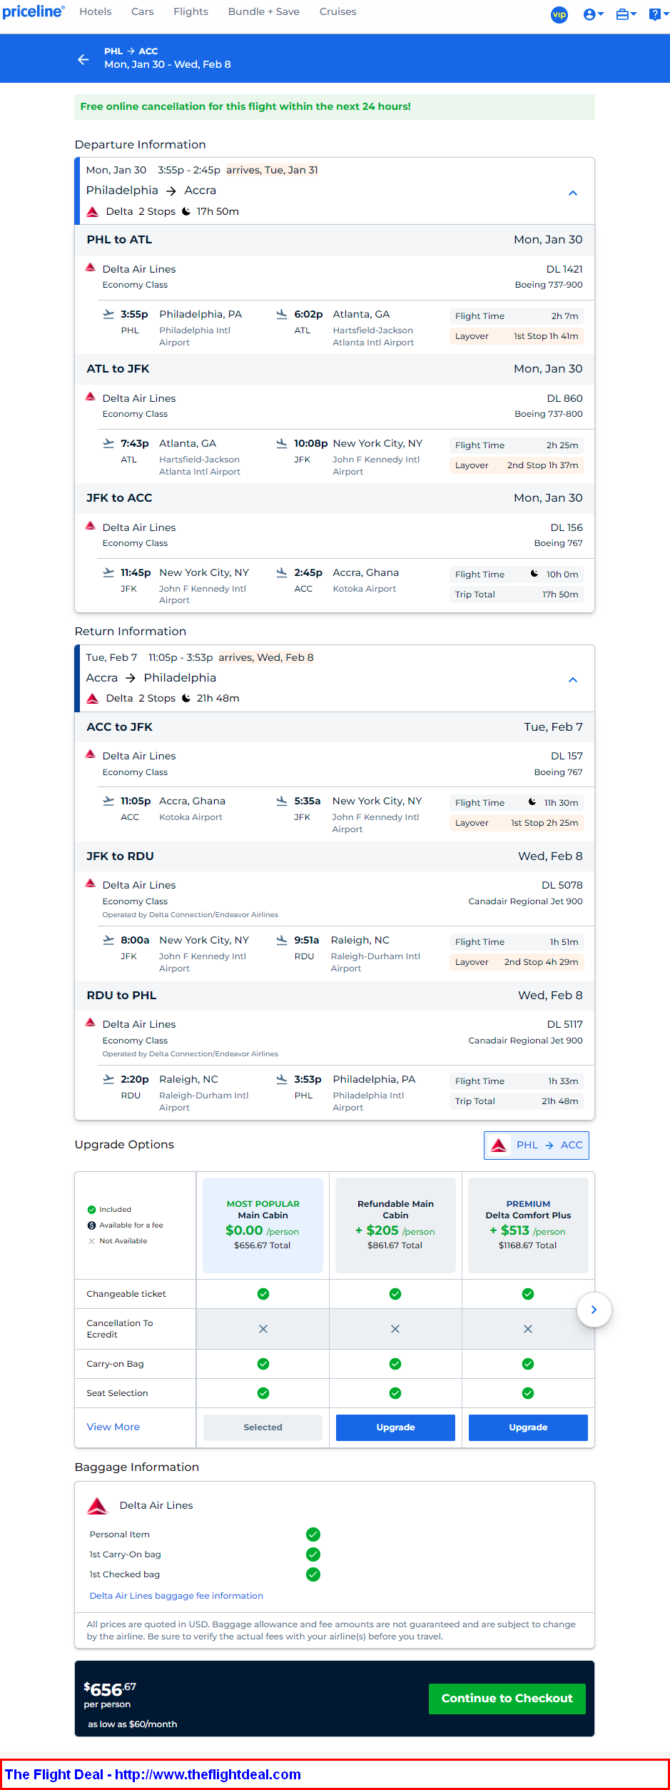Open the help question mark menu

pos(656,14)
